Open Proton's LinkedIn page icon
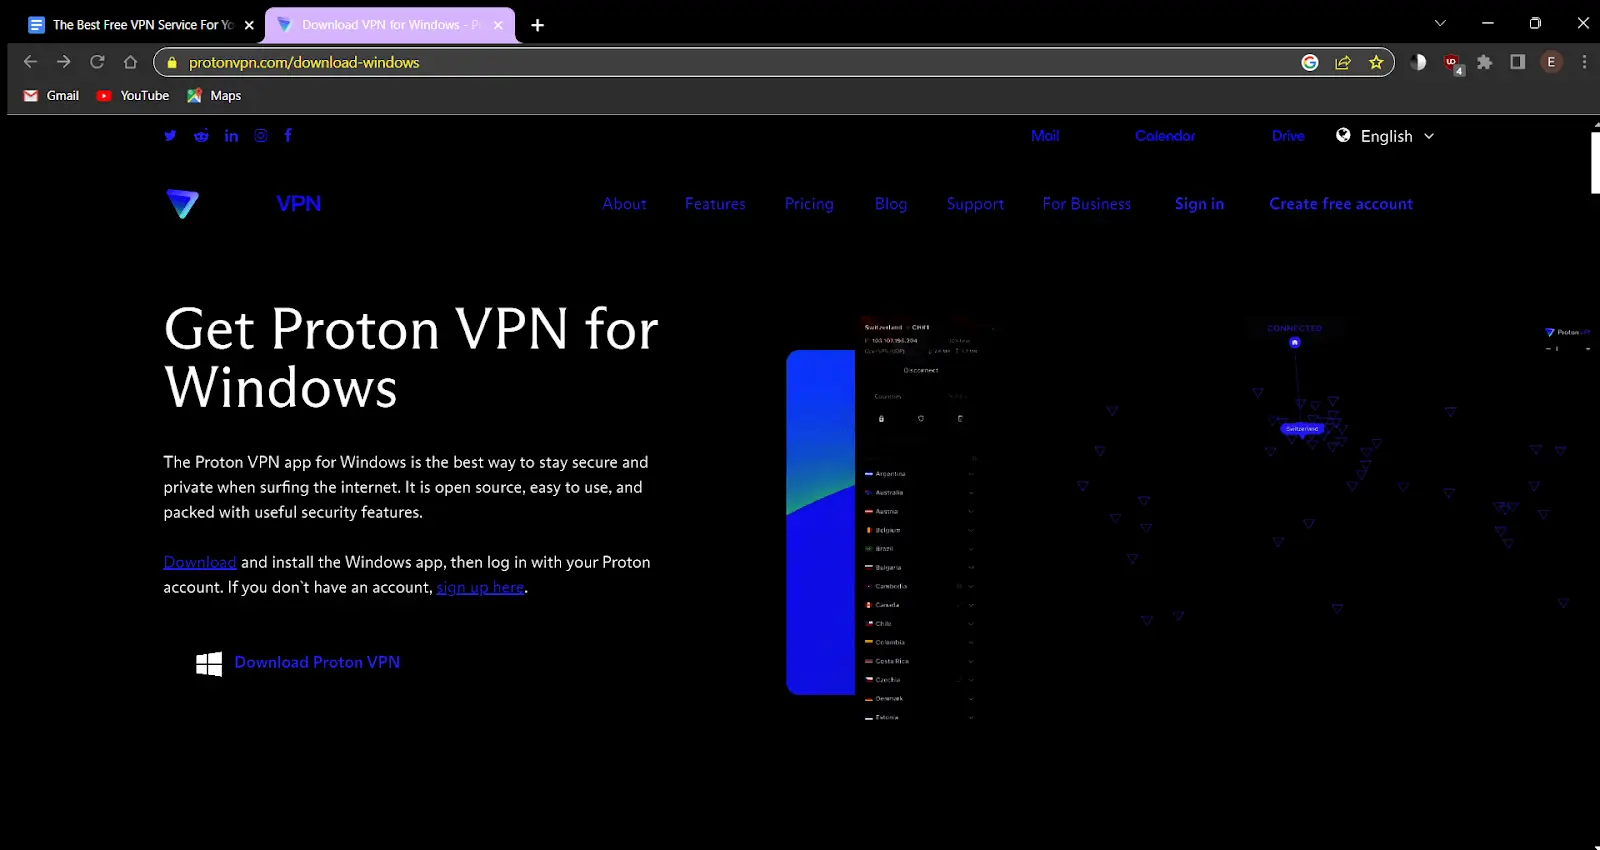 [231, 136]
